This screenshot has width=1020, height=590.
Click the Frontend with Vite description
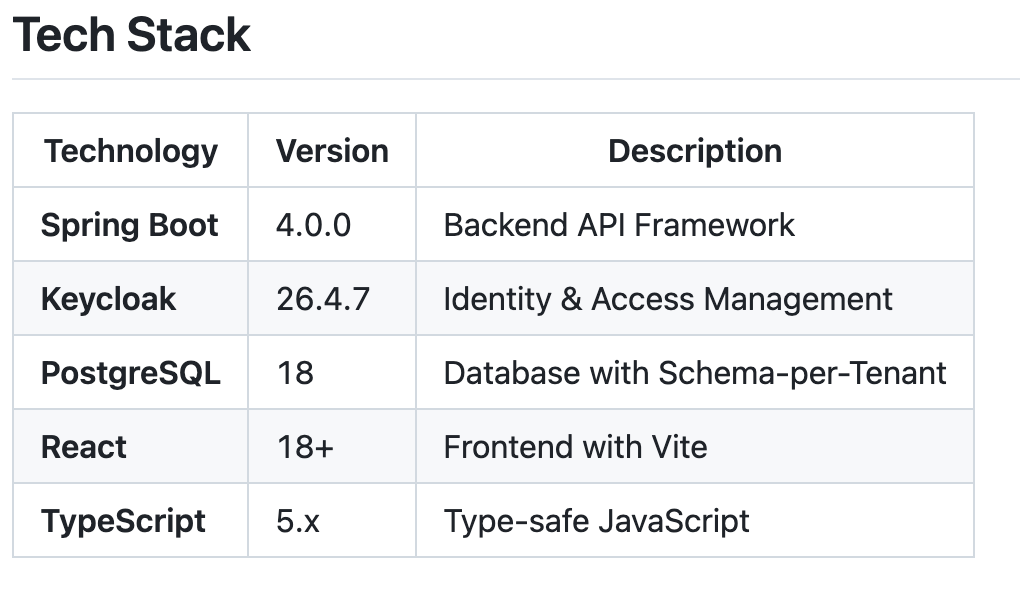(x=575, y=447)
